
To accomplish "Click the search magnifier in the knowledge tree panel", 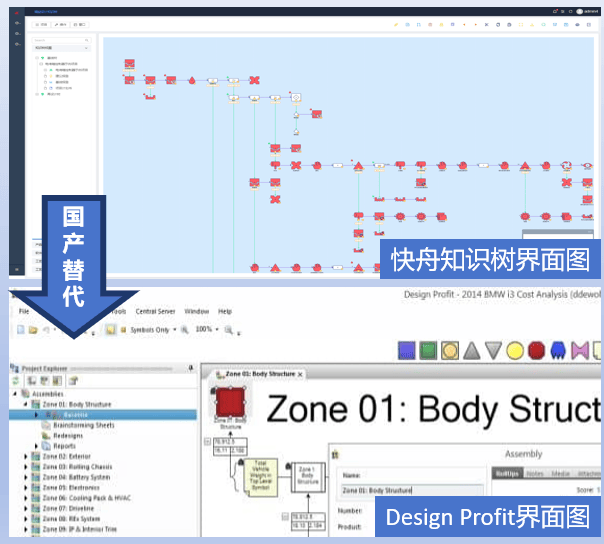I will click(87, 40).
